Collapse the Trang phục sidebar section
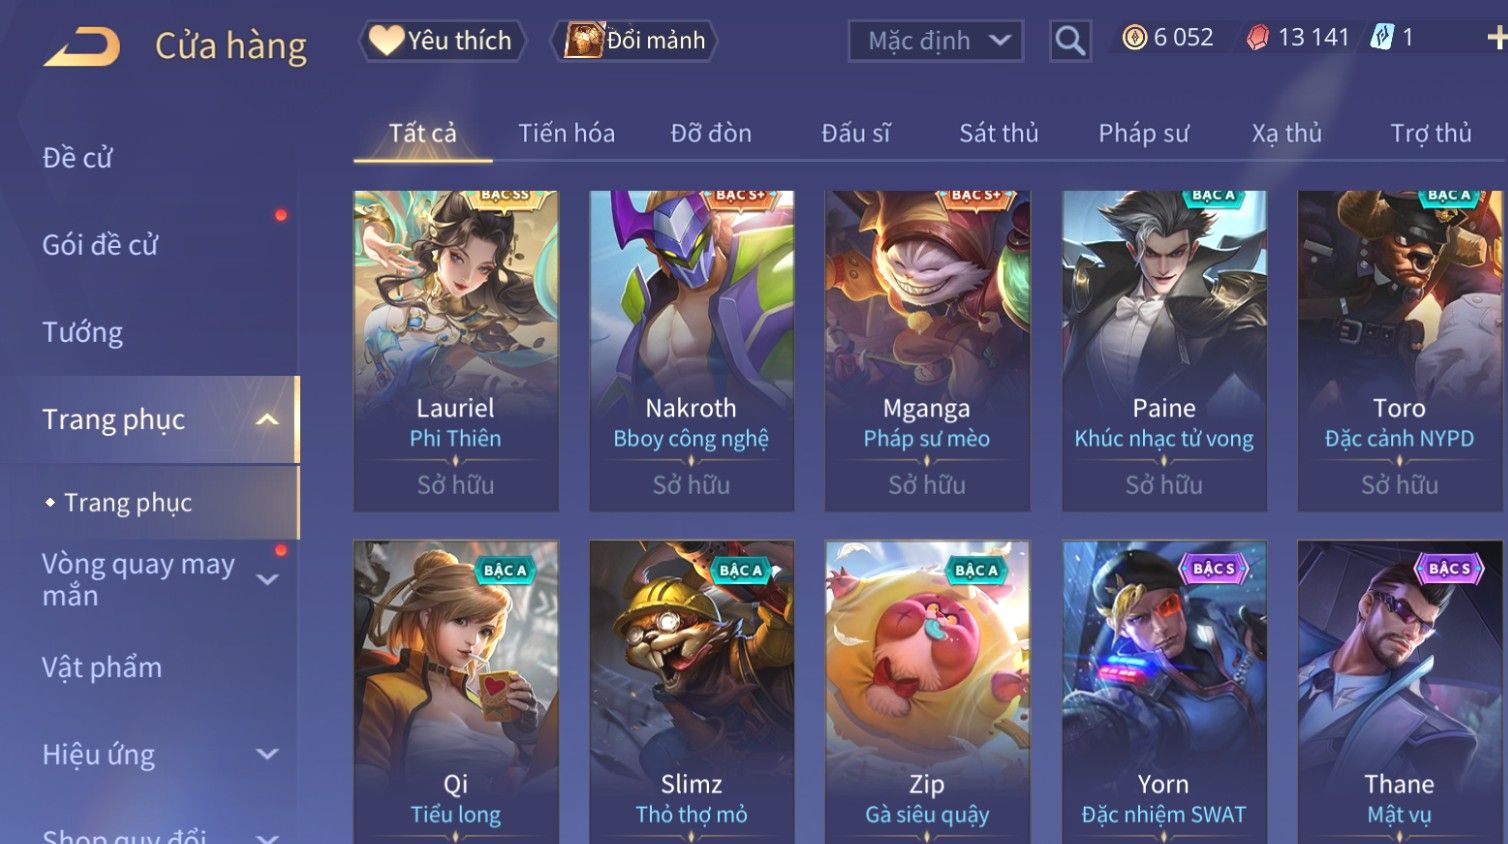 [267, 419]
